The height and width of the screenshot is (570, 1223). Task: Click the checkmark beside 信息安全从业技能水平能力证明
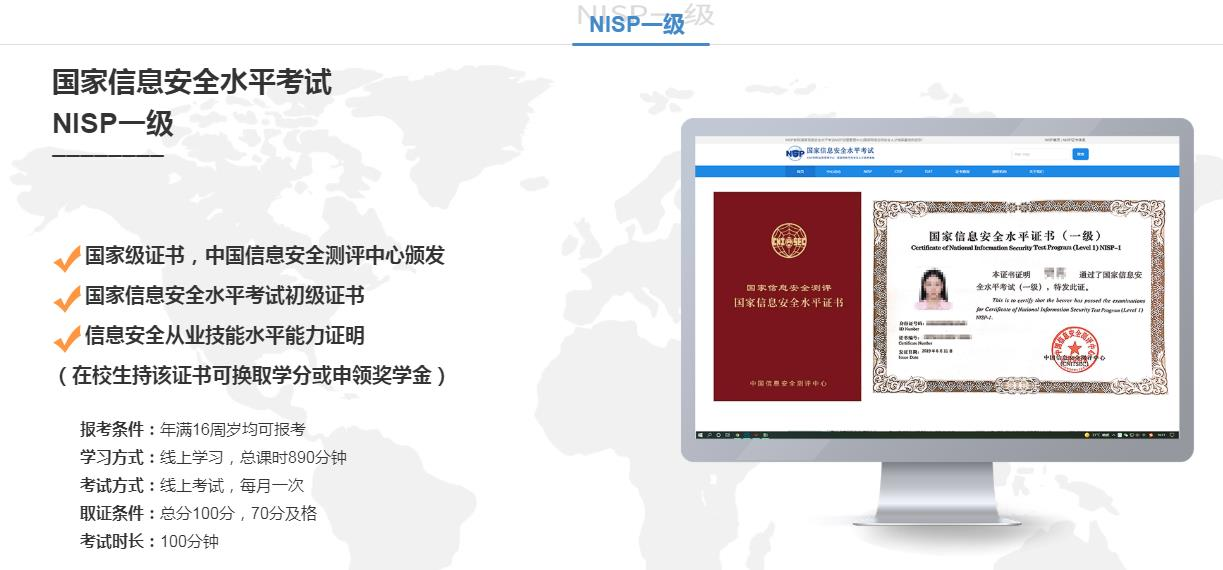pos(66,338)
